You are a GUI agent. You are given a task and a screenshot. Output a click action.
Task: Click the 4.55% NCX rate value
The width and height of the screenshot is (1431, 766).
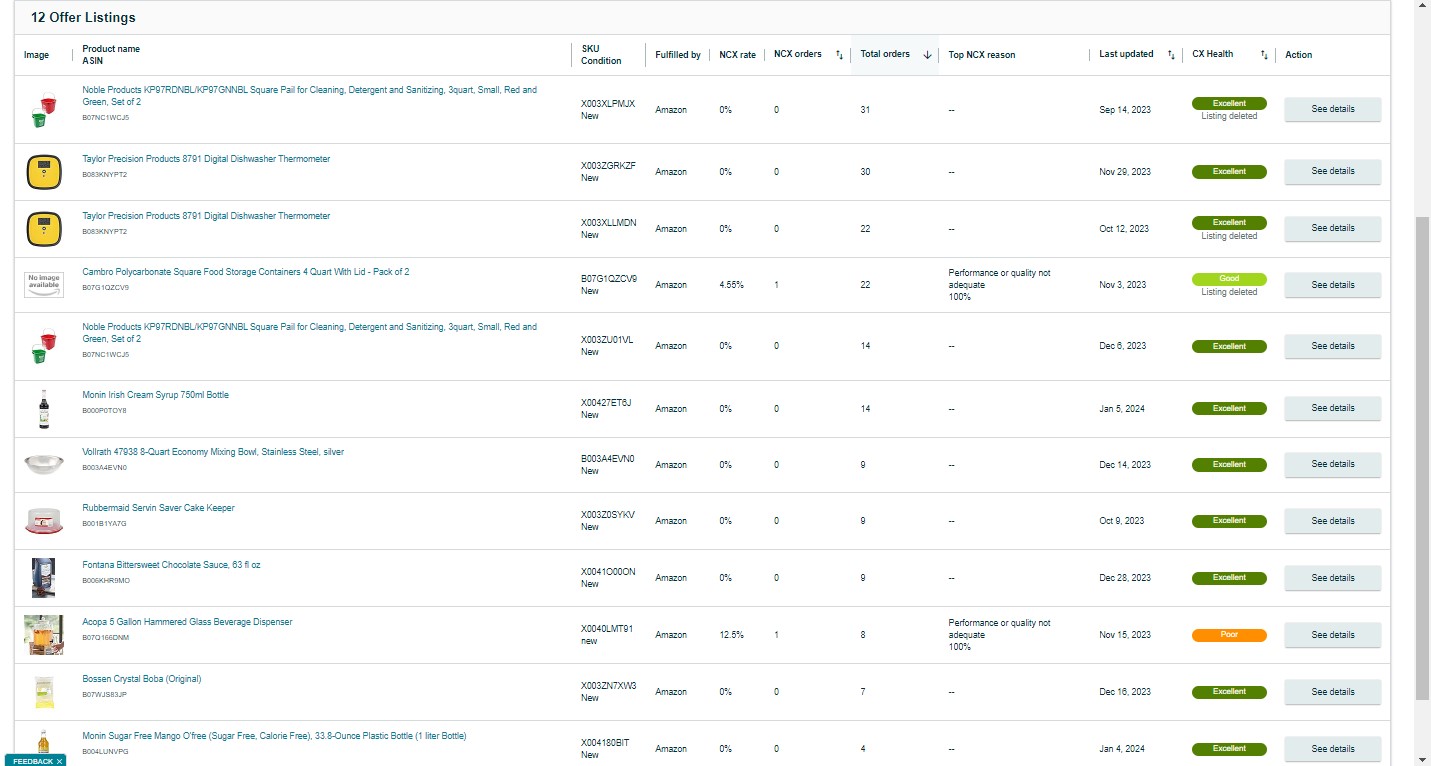pyautogui.click(x=732, y=285)
